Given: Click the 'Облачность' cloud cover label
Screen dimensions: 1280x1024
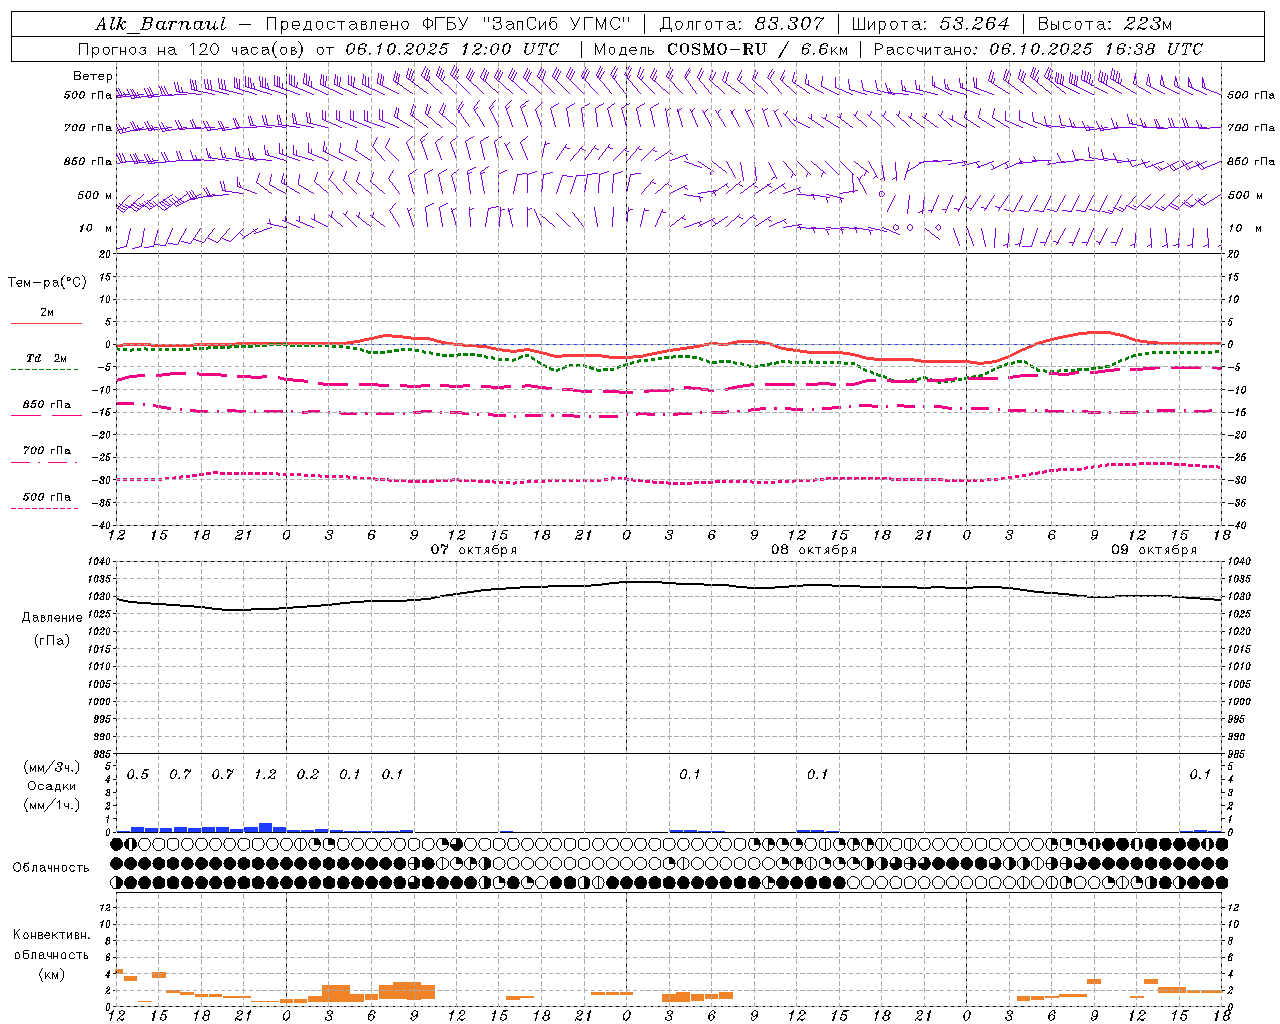Looking at the screenshot, I should (51, 868).
